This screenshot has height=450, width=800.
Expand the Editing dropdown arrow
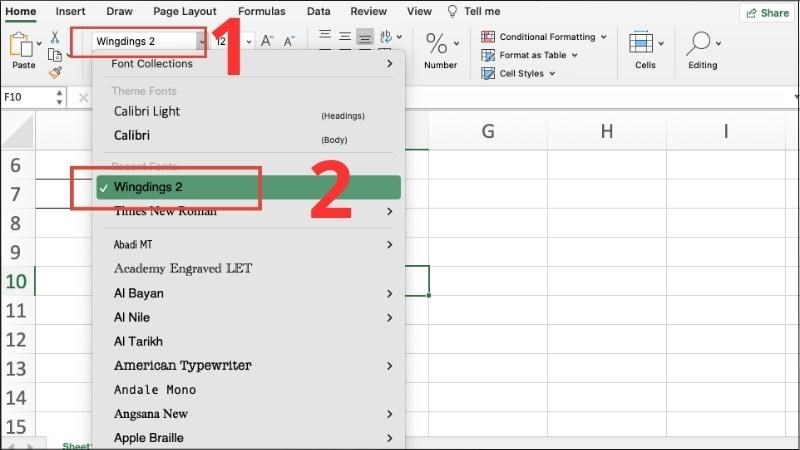tap(718, 43)
